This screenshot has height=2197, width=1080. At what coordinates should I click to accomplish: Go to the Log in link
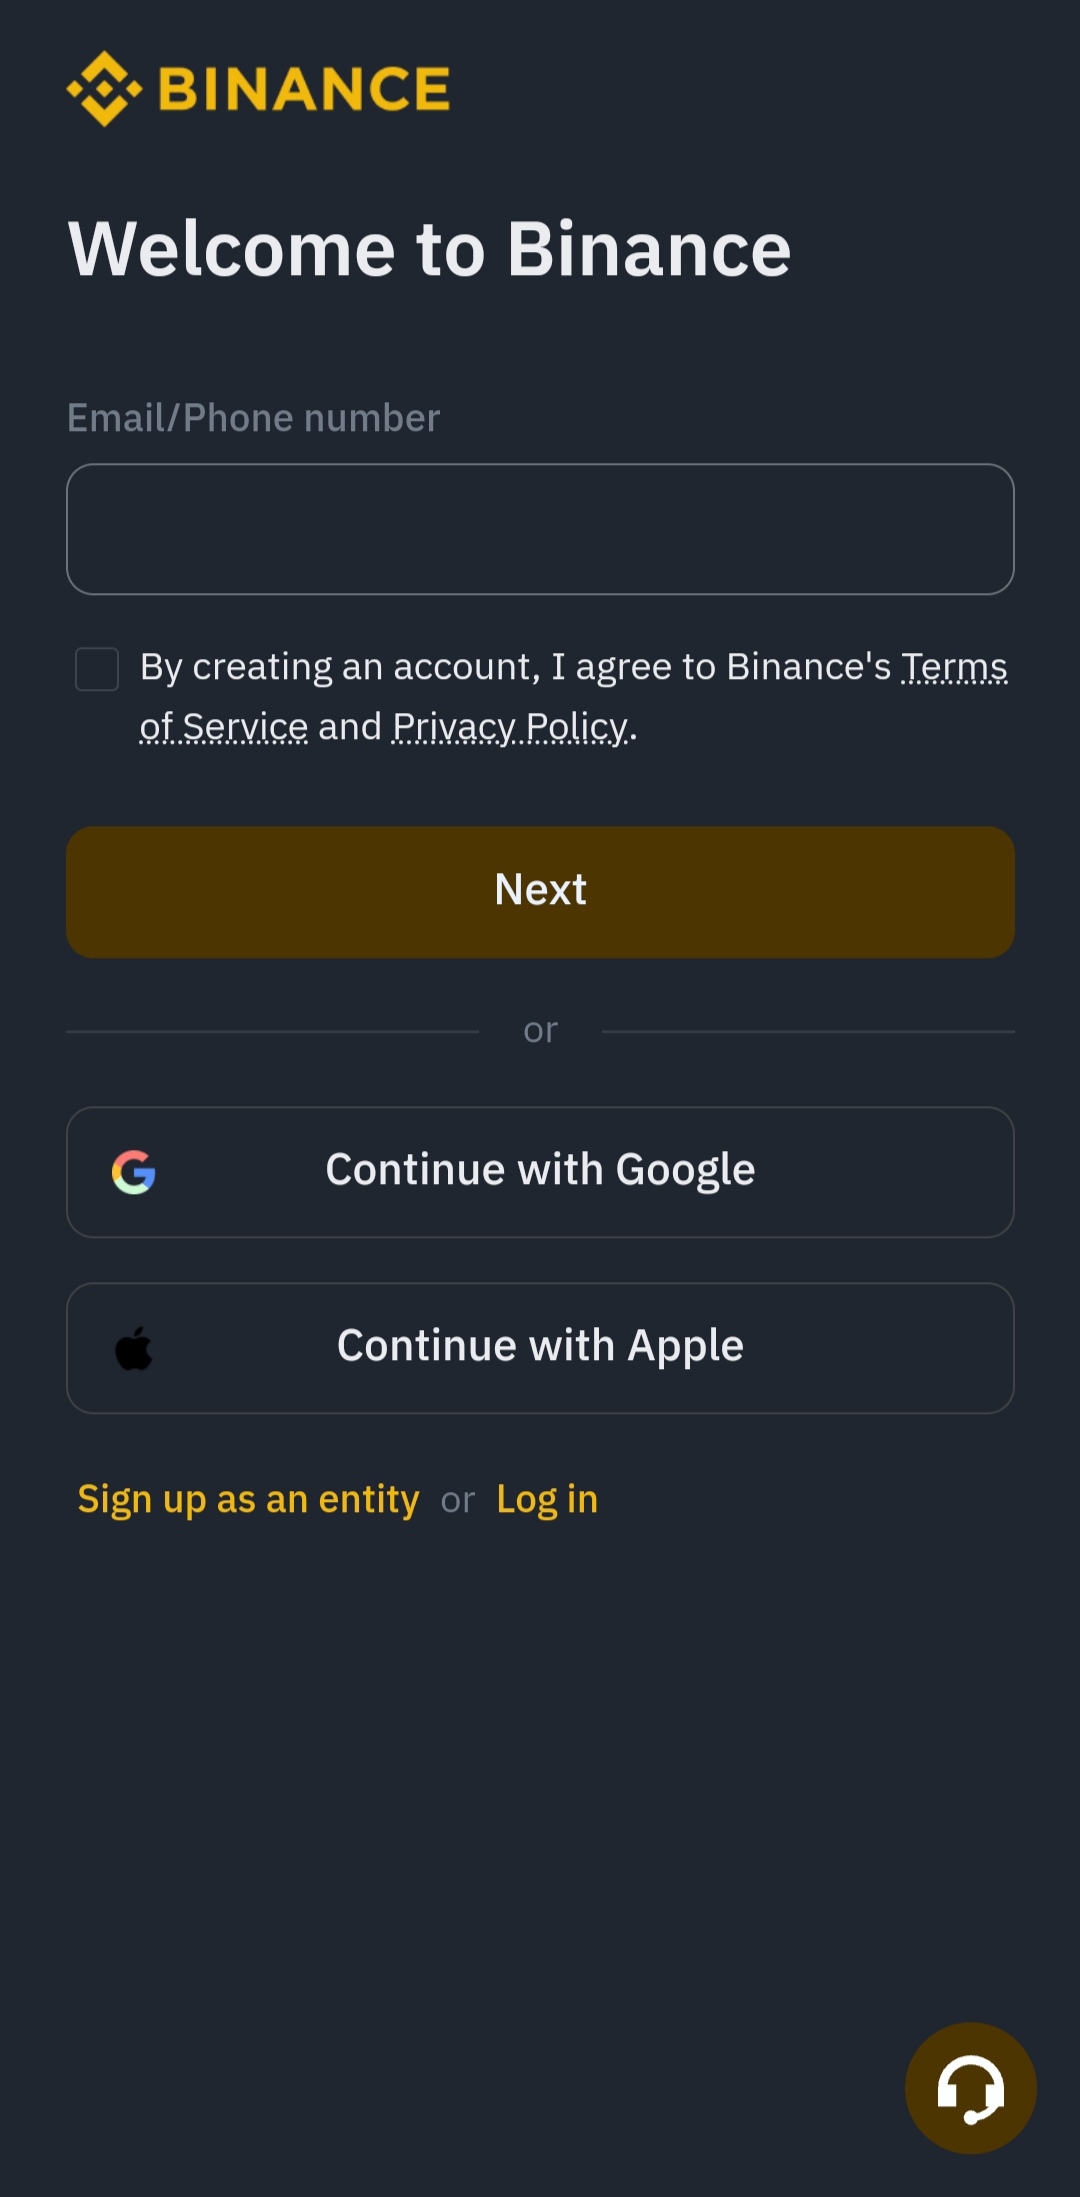pyautogui.click(x=547, y=1499)
